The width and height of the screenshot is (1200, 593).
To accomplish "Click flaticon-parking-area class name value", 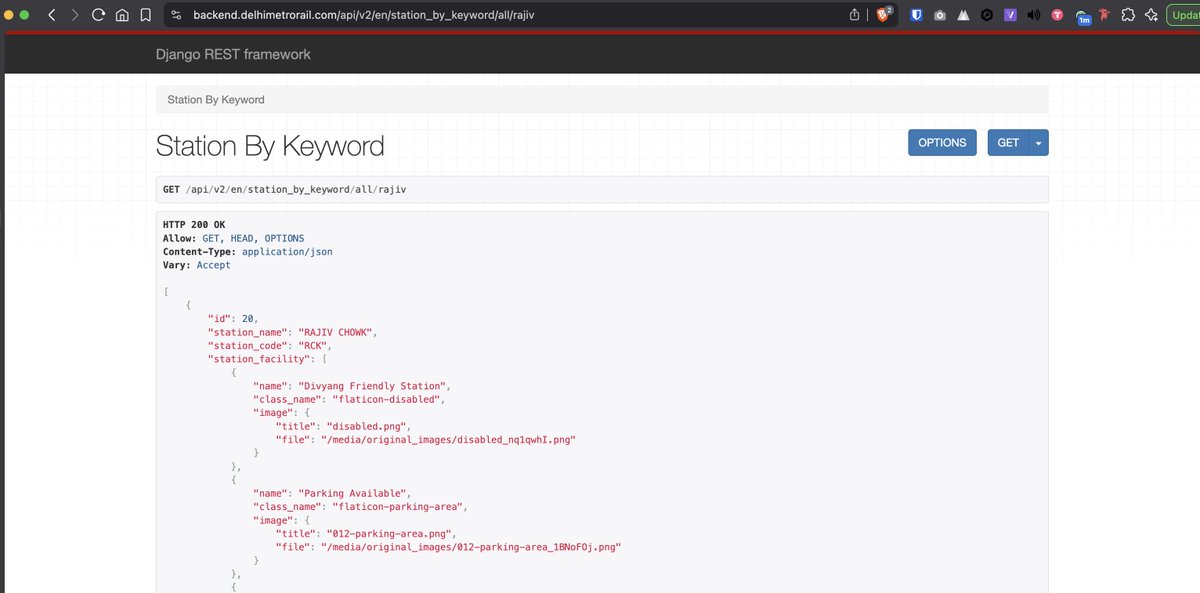I will coord(398,507).
